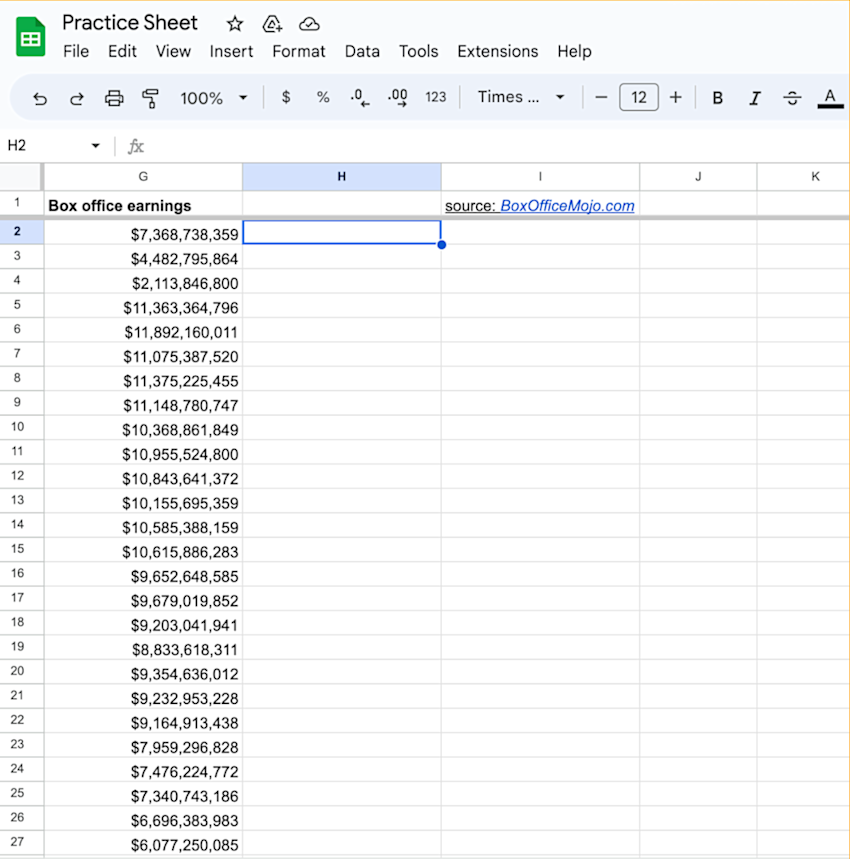
Task: Open the 123 number format menu
Action: [x=436, y=97]
